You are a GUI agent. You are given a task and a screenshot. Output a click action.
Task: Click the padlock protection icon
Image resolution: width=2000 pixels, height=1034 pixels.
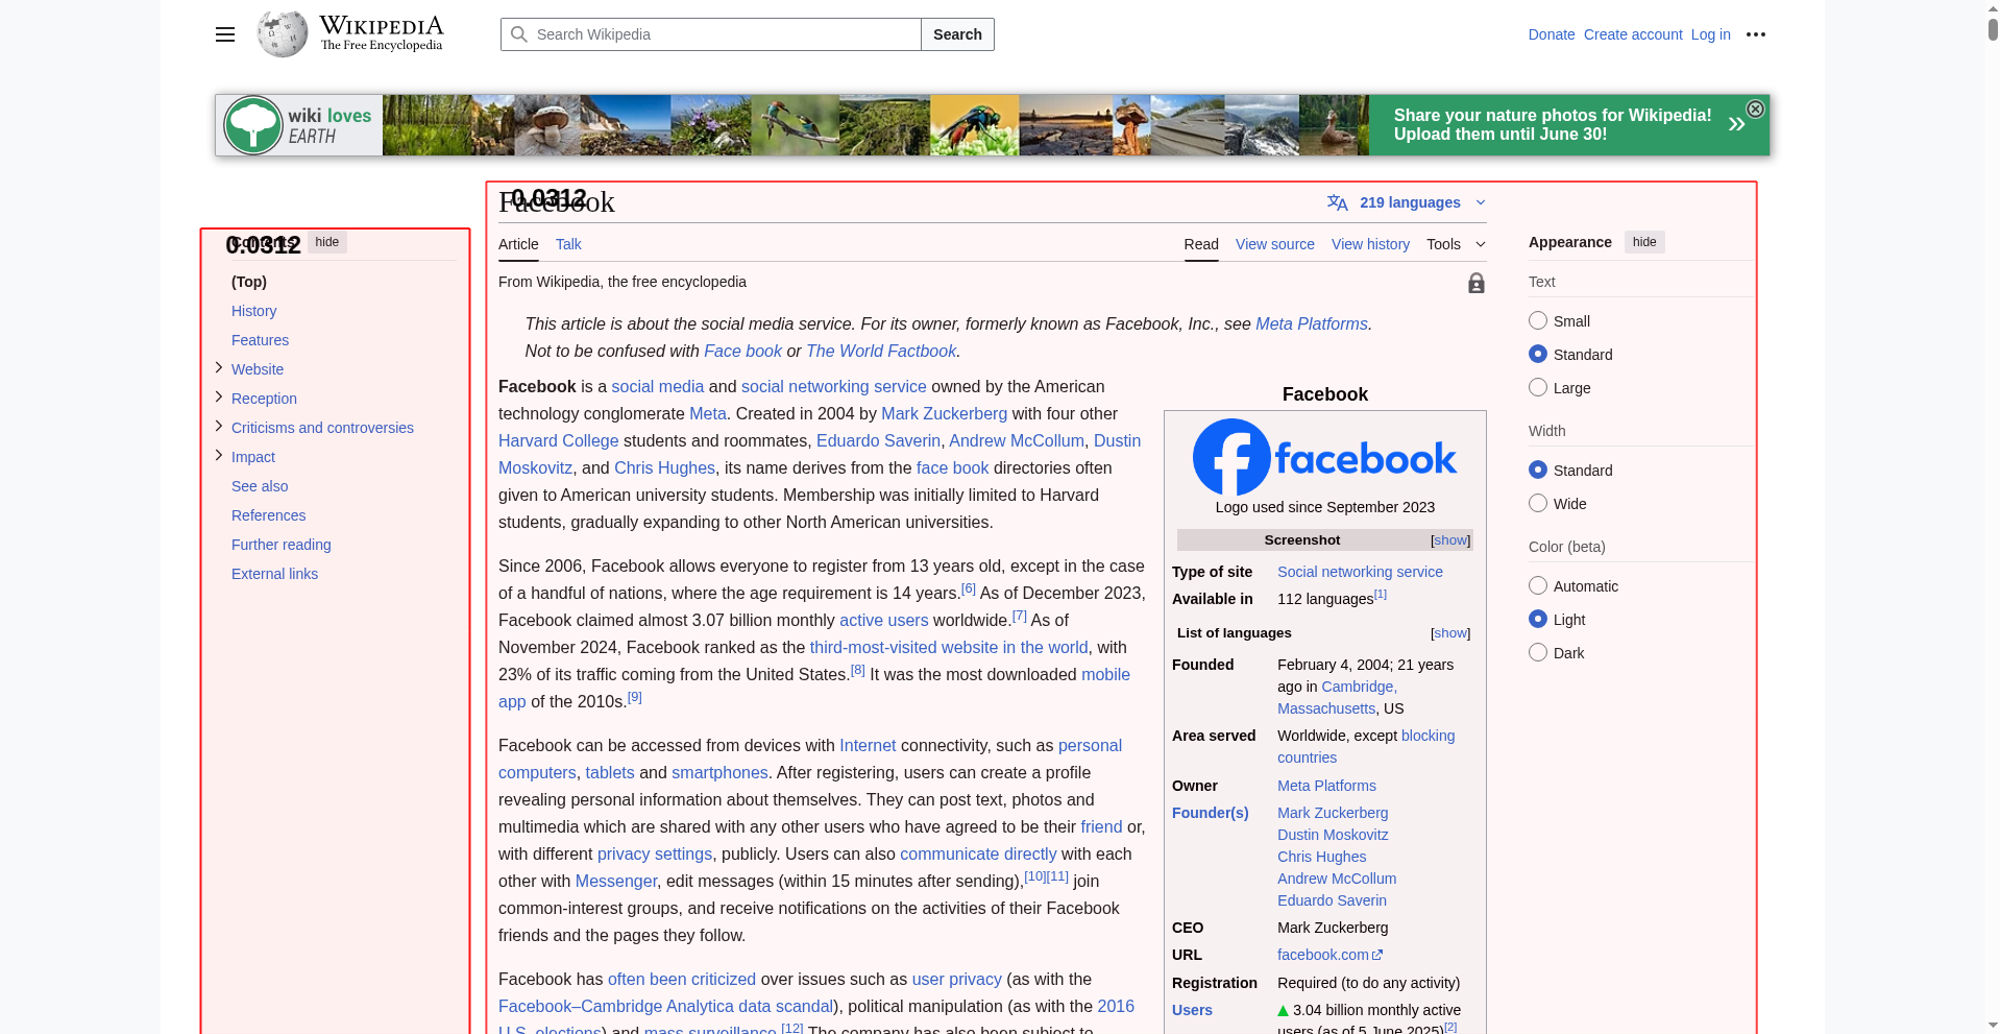coord(1476,283)
